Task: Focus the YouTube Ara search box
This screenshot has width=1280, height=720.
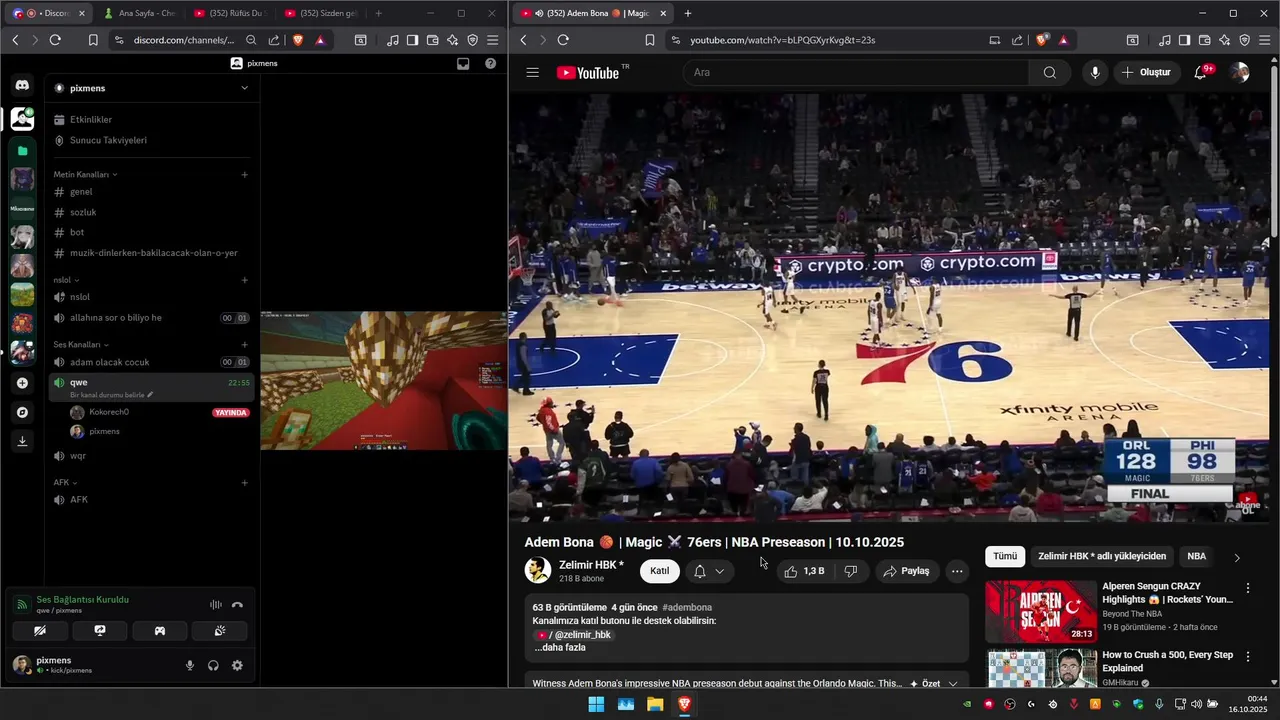Action: (x=856, y=72)
